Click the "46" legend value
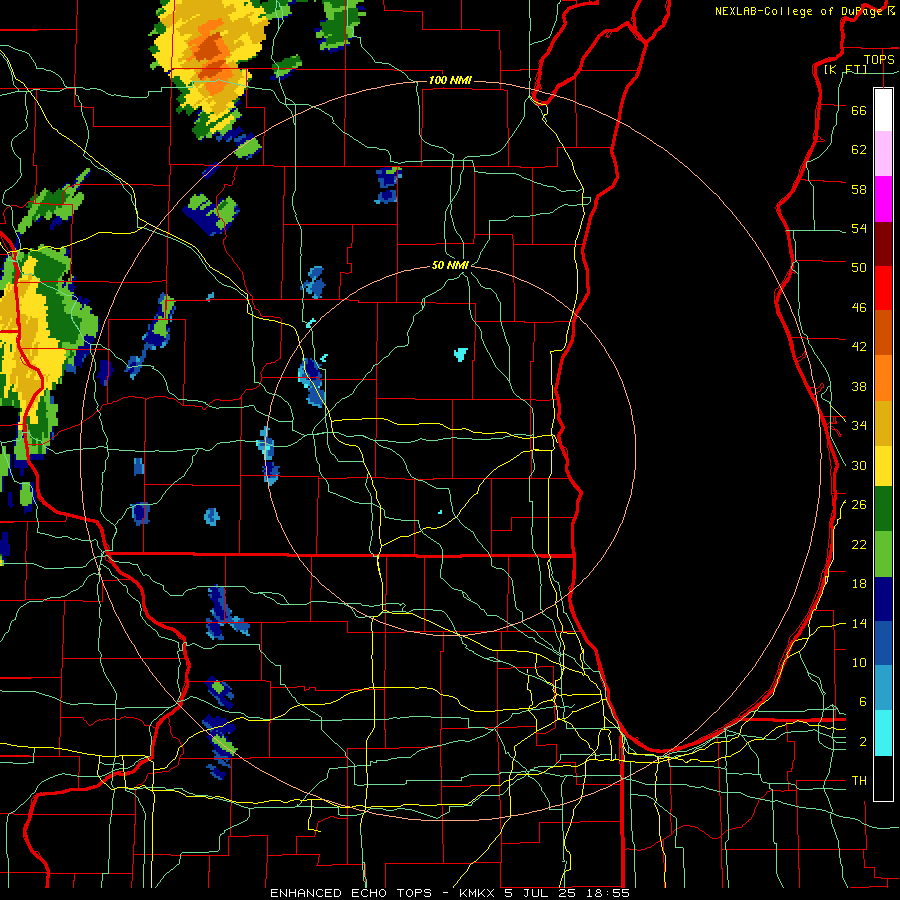This screenshot has height=900, width=900. pos(859,308)
